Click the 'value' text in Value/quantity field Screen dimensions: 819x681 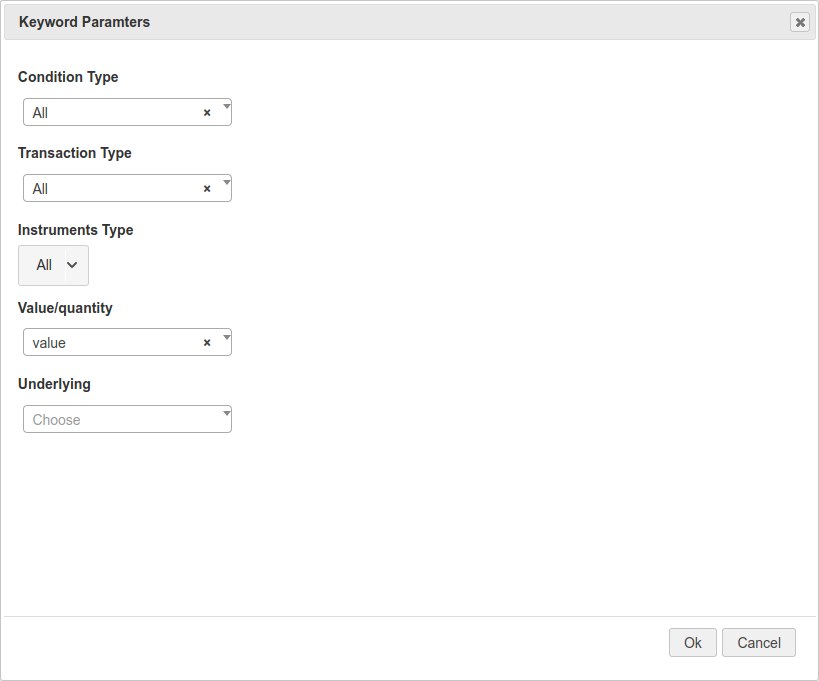(49, 343)
